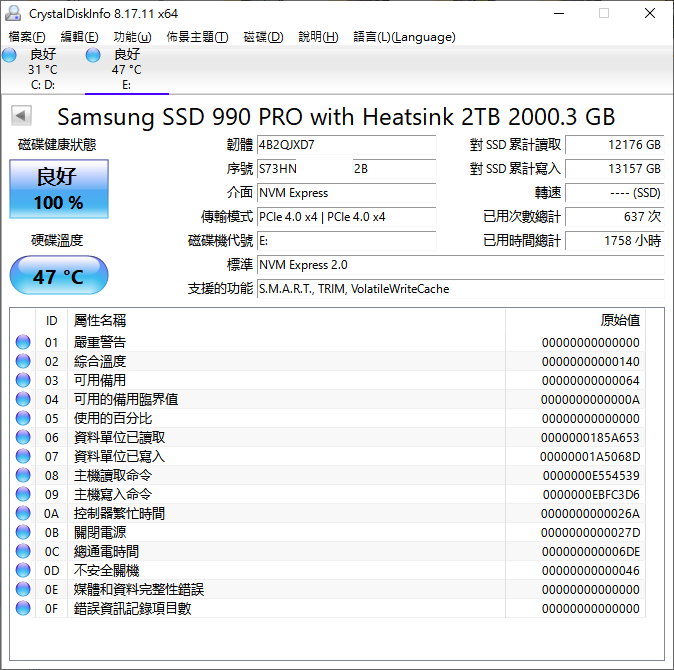Click status orb of attribute 0C 總通電時間

[23, 551]
